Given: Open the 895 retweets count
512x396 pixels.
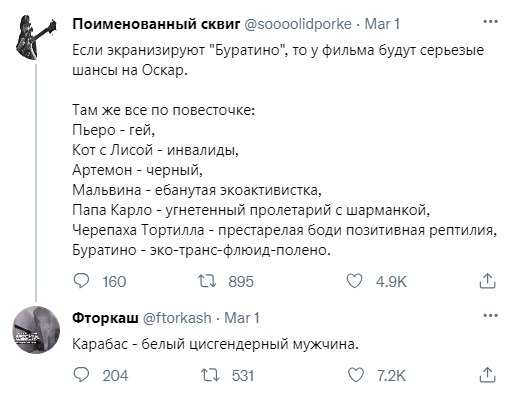Looking at the screenshot, I should (x=241, y=282).
